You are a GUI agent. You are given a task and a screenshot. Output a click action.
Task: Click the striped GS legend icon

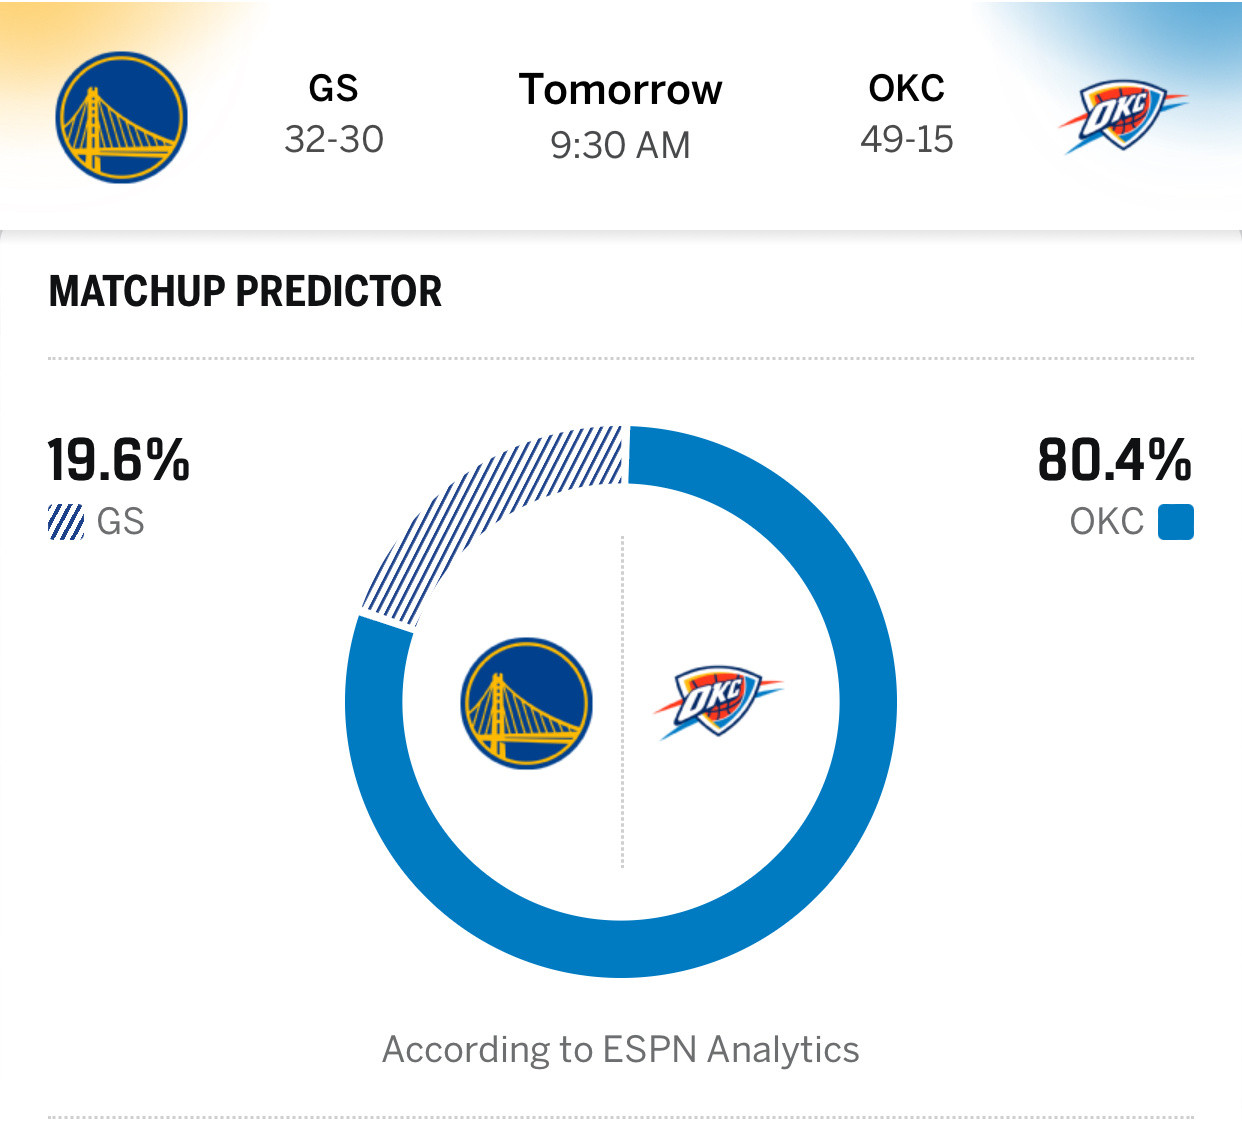66,522
